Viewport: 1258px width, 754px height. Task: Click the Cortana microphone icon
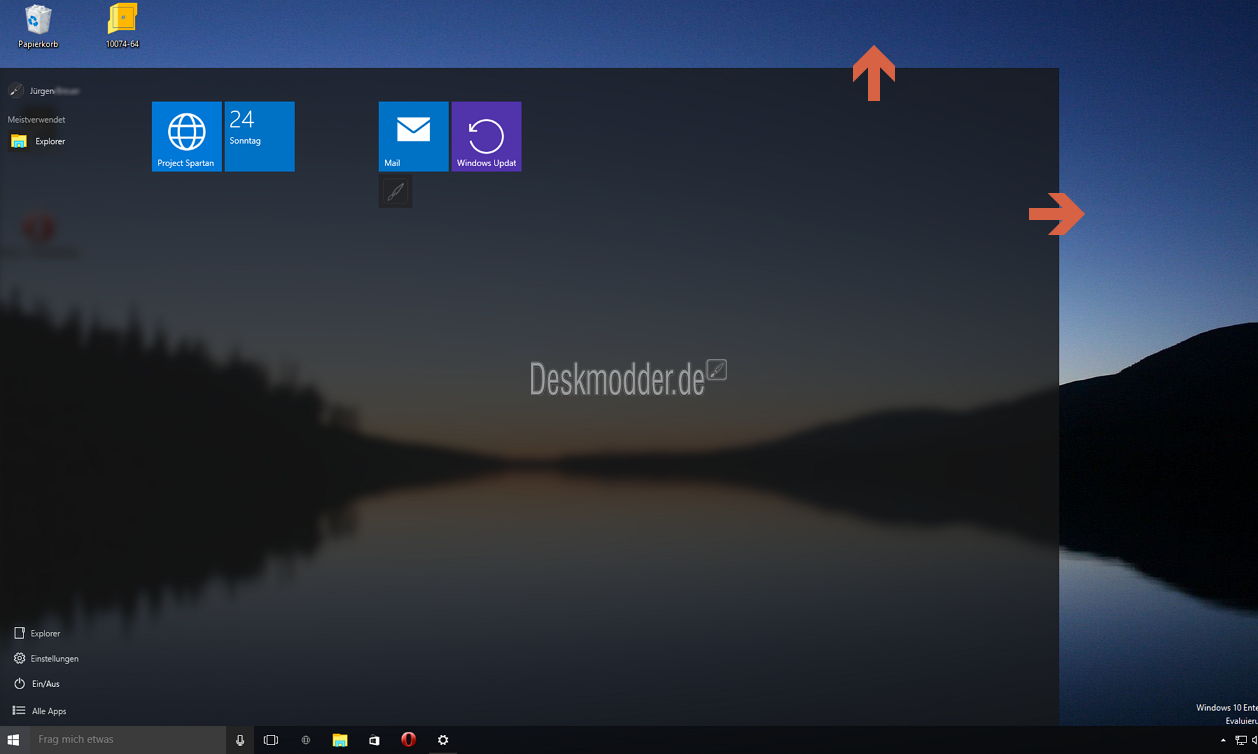(240, 740)
